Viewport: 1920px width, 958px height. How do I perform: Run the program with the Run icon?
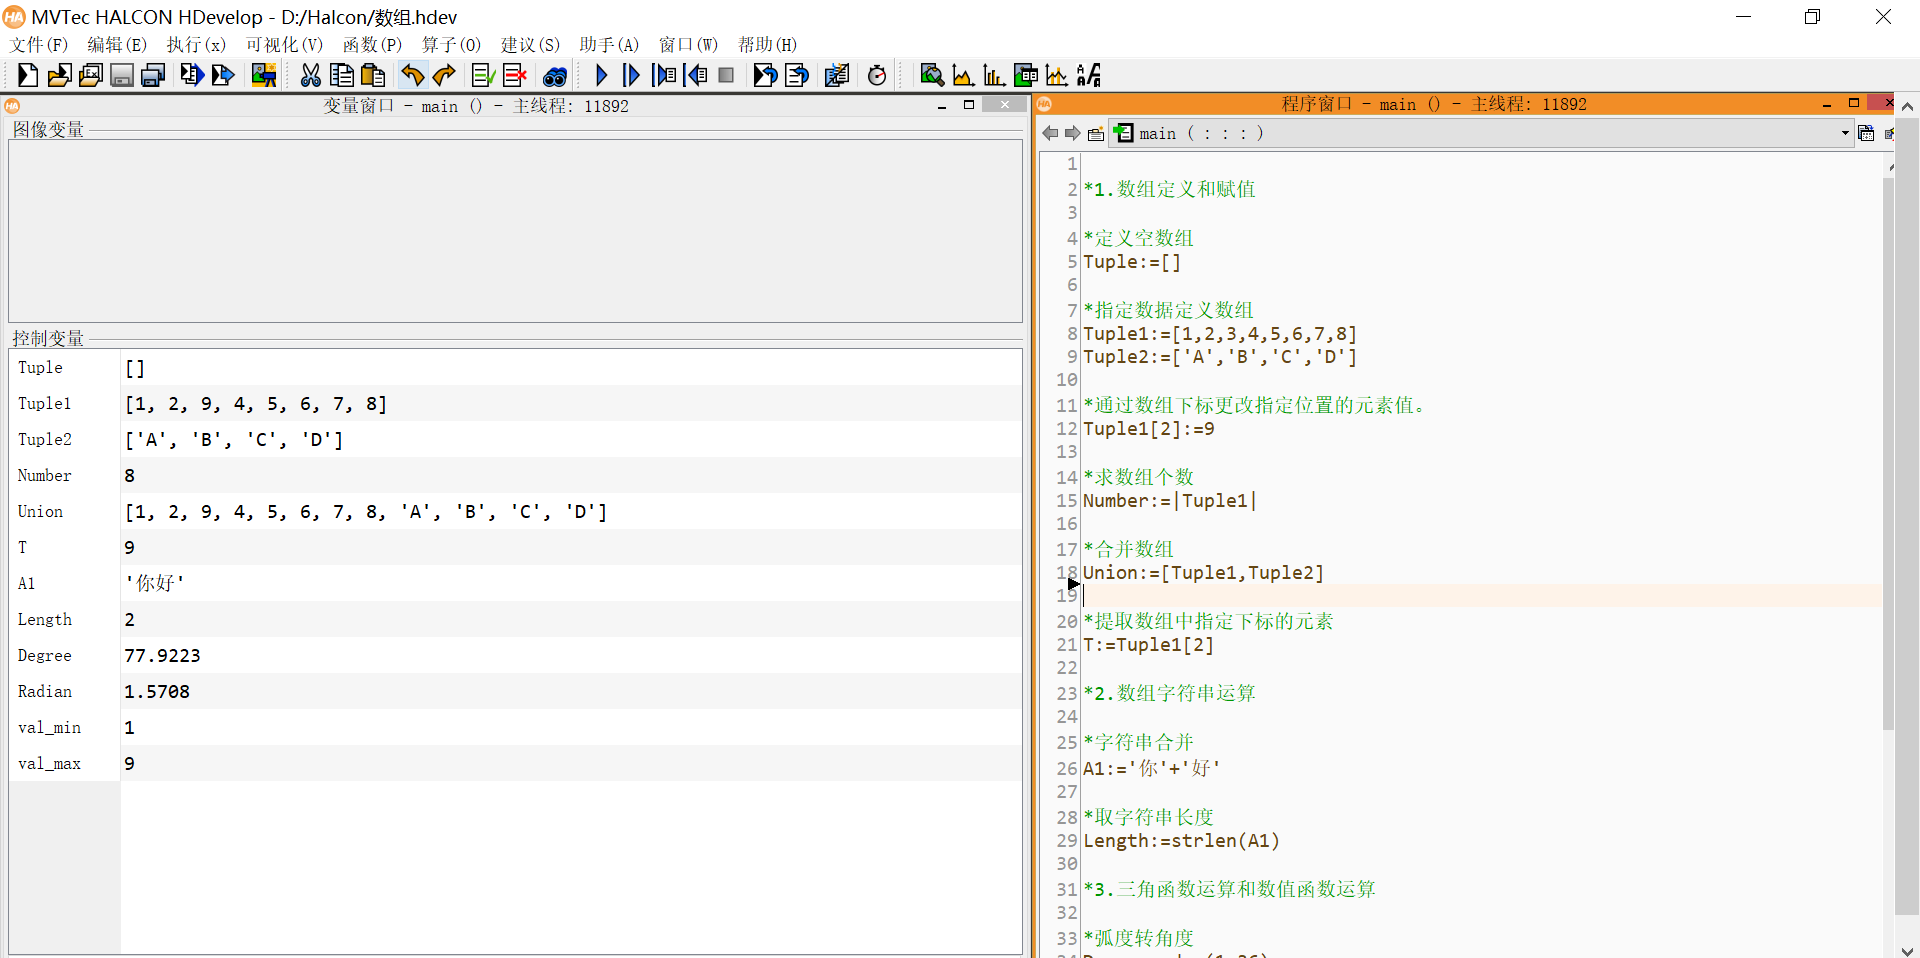pyautogui.click(x=601, y=75)
